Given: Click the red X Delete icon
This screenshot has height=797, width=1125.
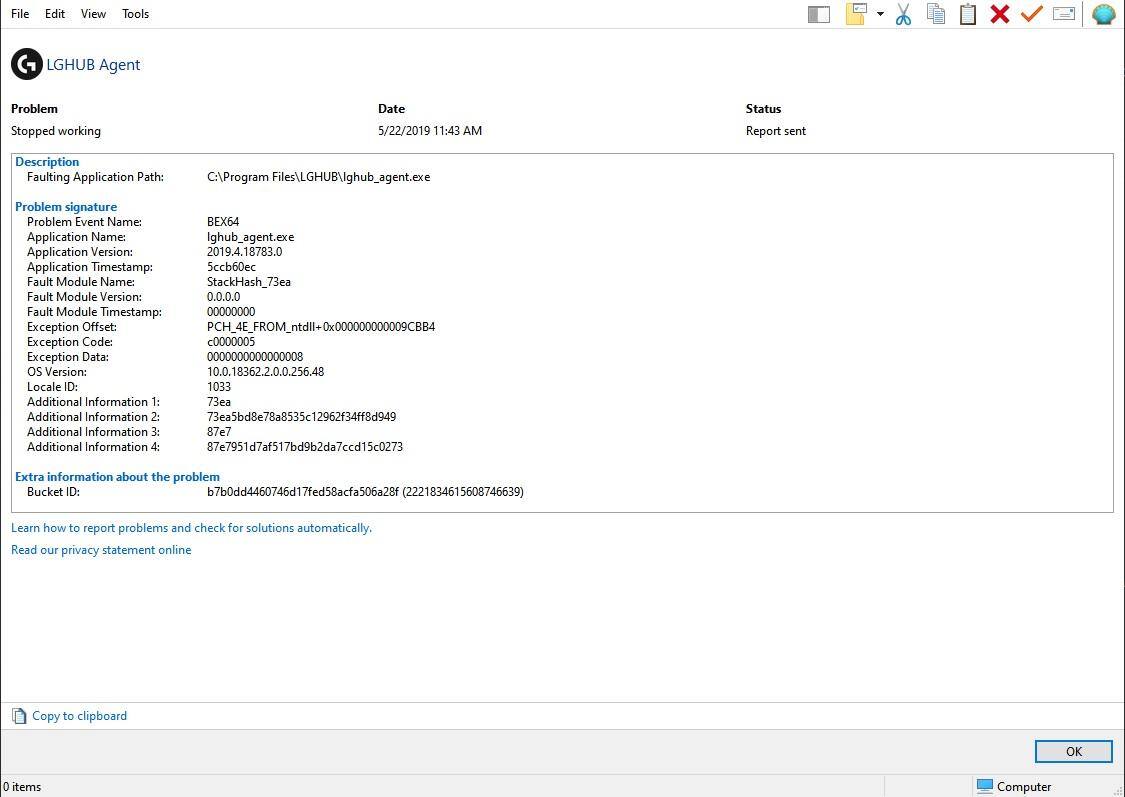Looking at the screenshot, I should (x=999, y=14).
